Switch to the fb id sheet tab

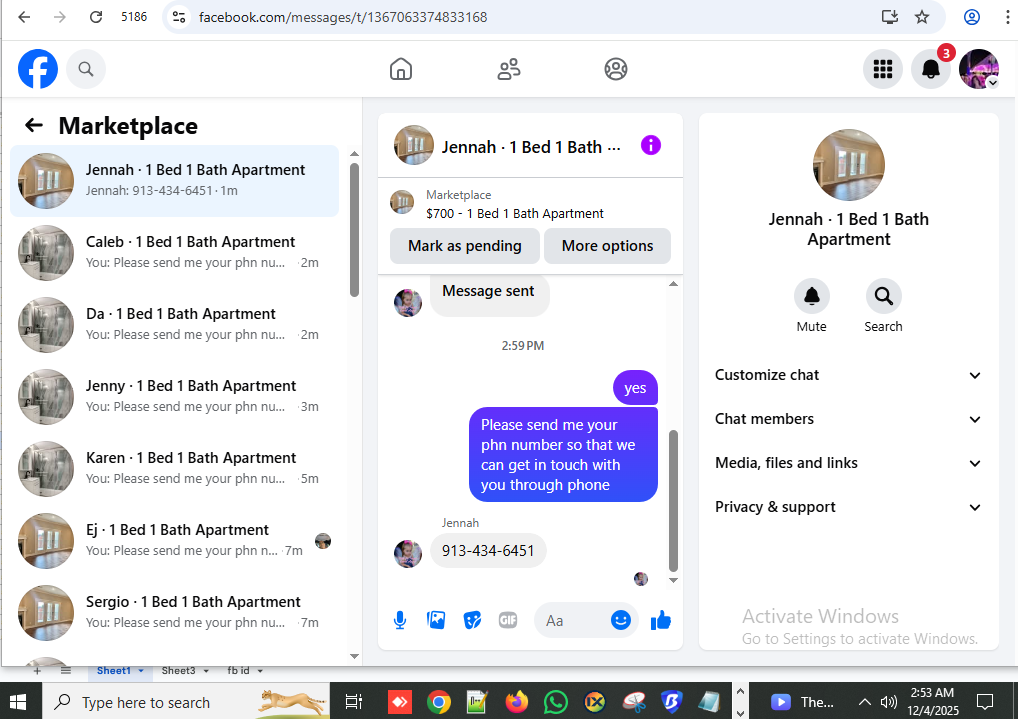pyautogui.click(x=238, y=671)
